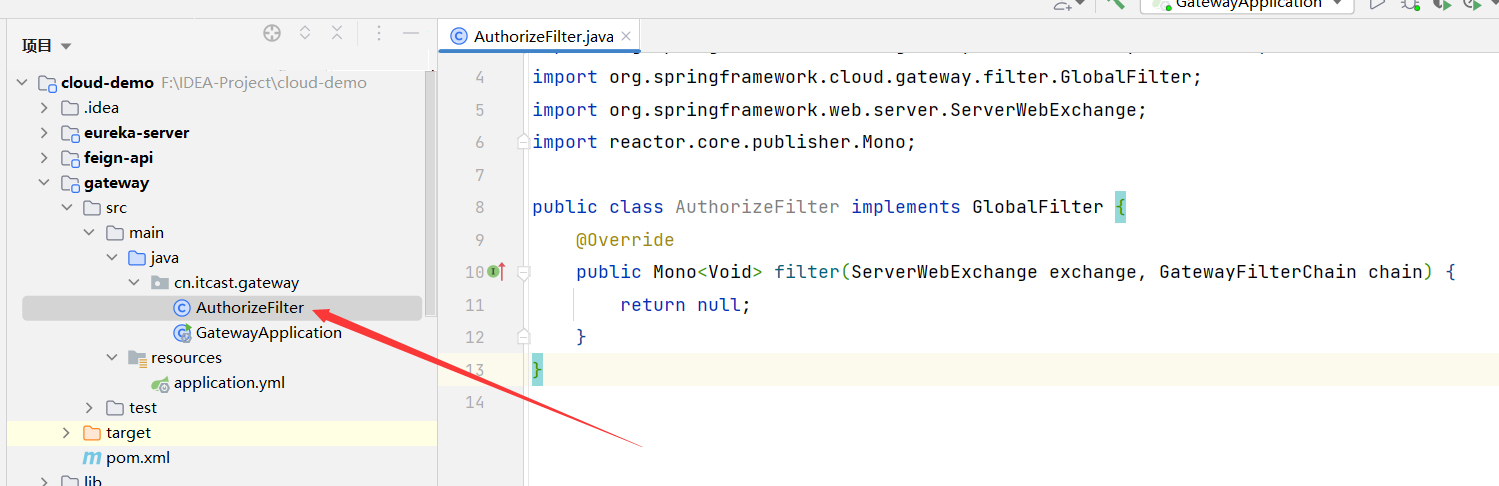Select the main folder label
This screenshot has height=486, width=1499.
pyautogui.click(x=146, y=233)
